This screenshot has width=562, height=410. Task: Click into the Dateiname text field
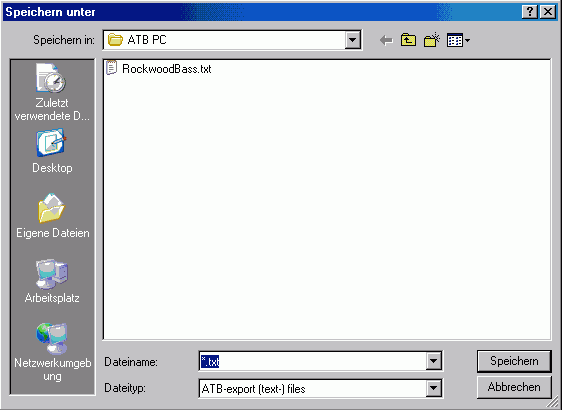pos(313,361)
